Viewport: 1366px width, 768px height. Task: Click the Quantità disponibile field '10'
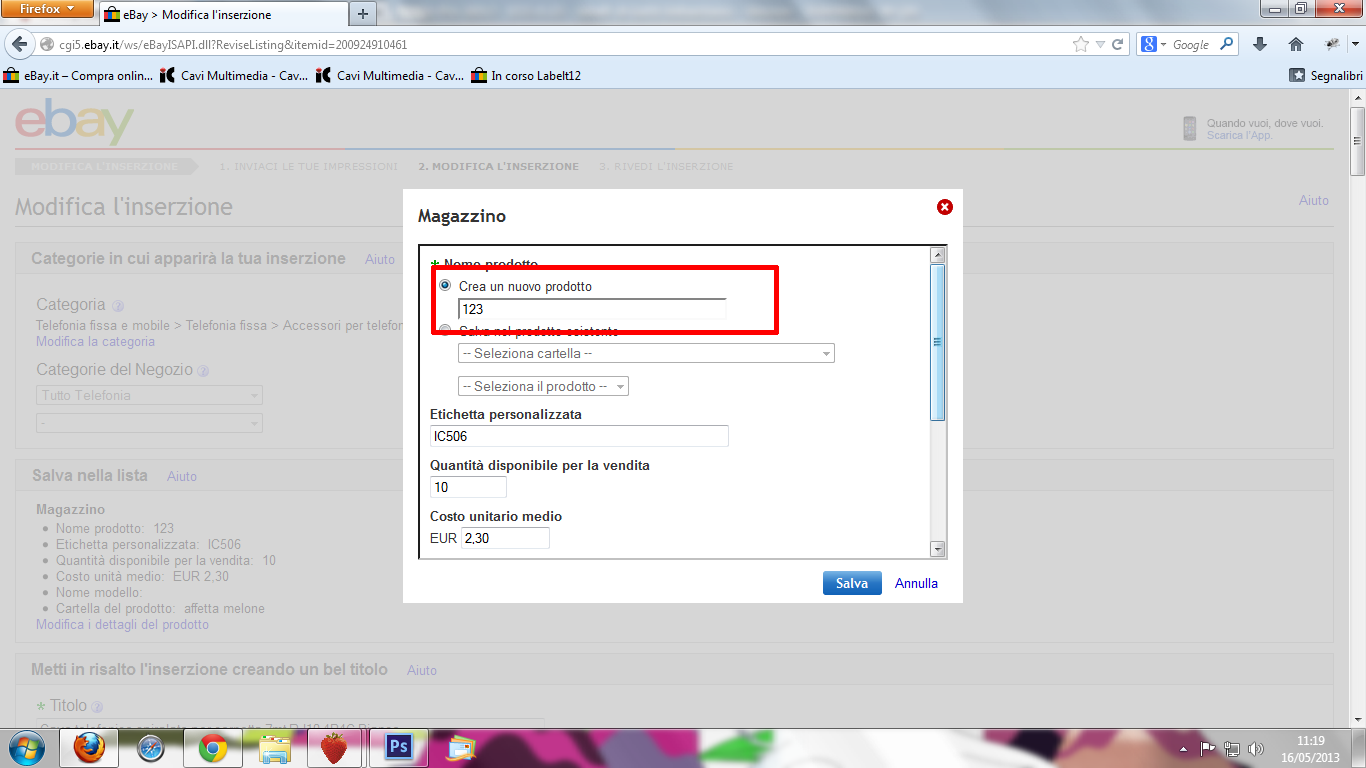coord(468,487)
